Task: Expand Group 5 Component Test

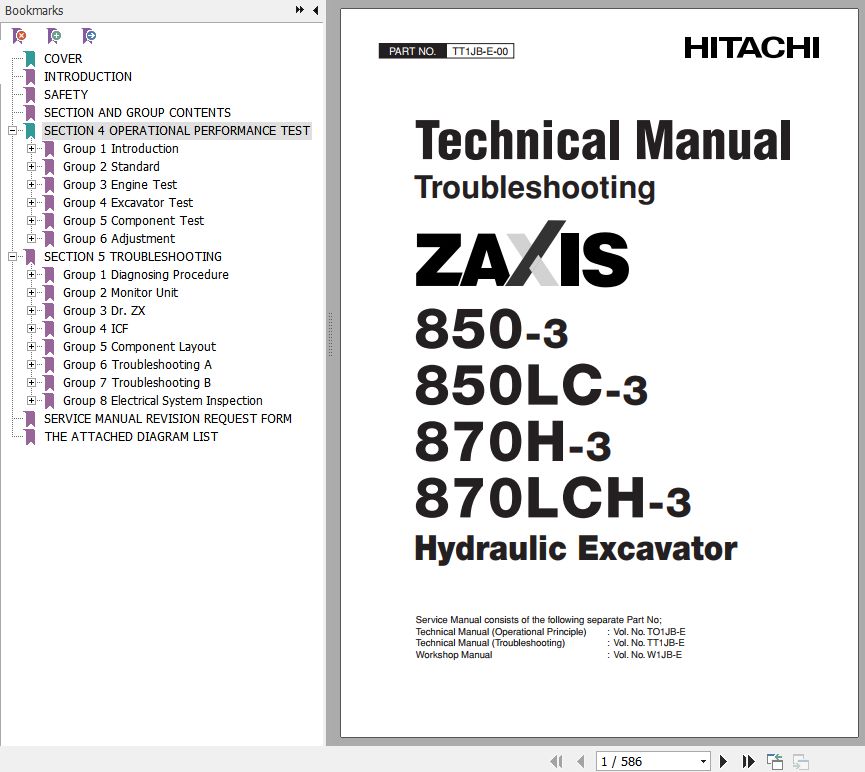Action: tap(31, 221)
